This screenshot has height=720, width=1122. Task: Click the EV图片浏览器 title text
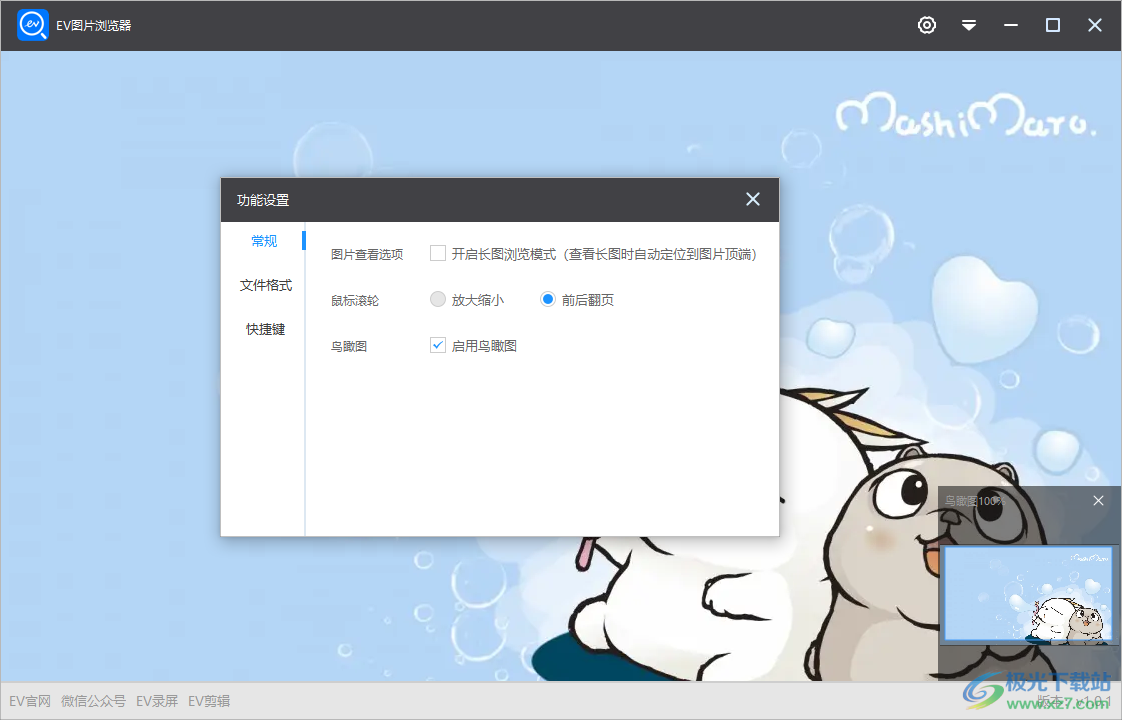point(94,25)
